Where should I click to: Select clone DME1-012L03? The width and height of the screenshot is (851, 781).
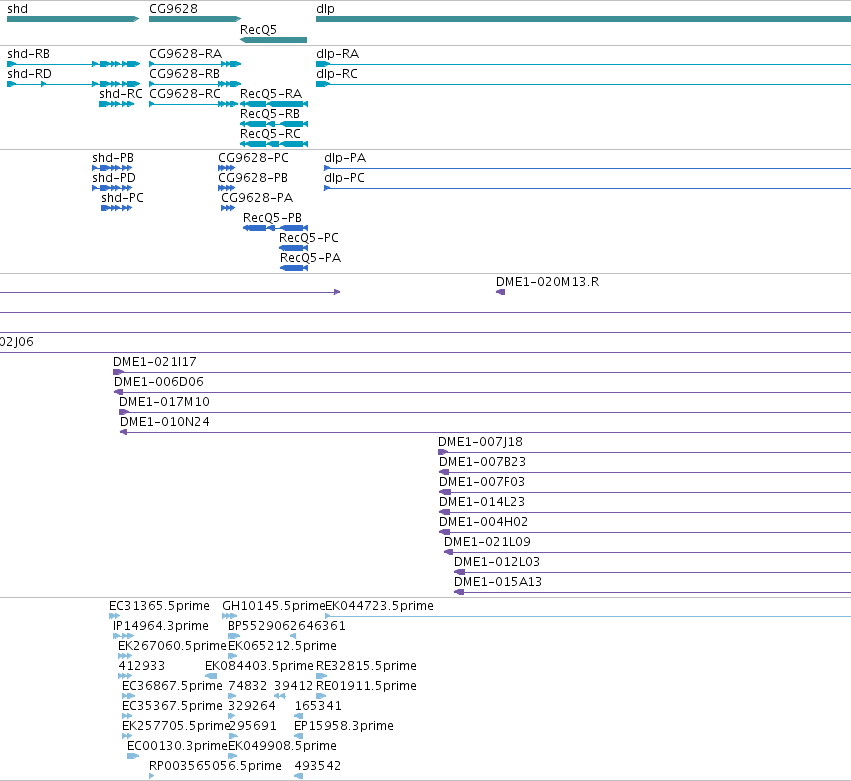tap(497, 563)
